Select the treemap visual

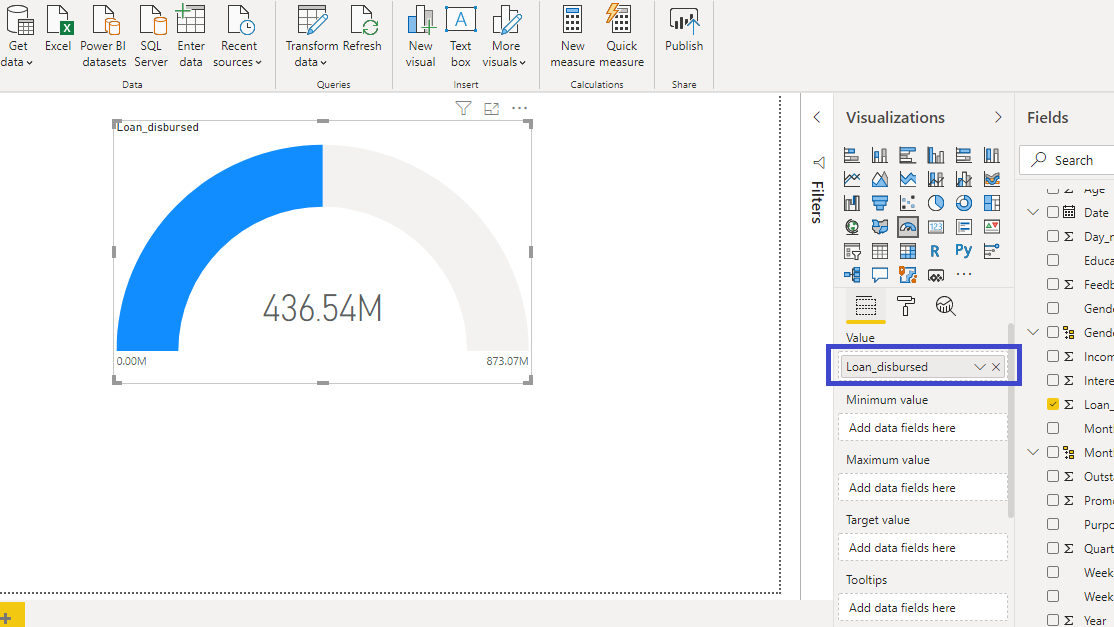[992, 203]
